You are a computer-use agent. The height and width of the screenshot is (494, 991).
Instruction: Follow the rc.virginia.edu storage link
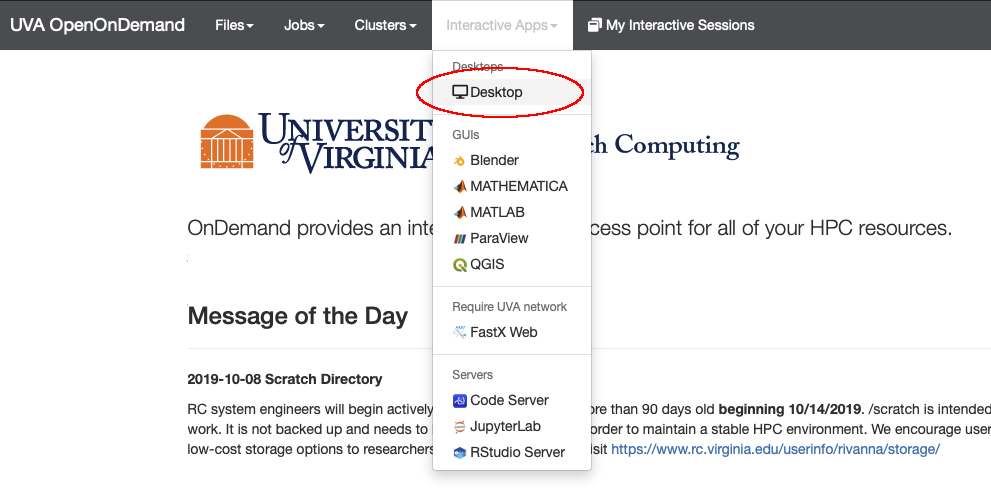[x=775, y=449]
